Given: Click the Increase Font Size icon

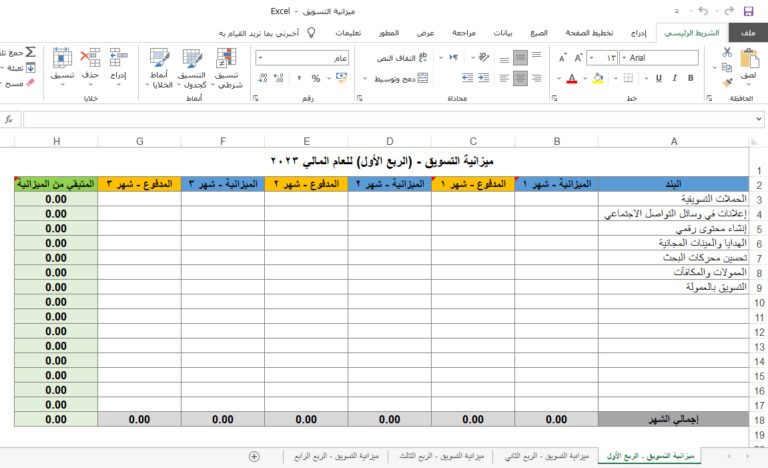Looking at the screenshot, I should 578,58.
